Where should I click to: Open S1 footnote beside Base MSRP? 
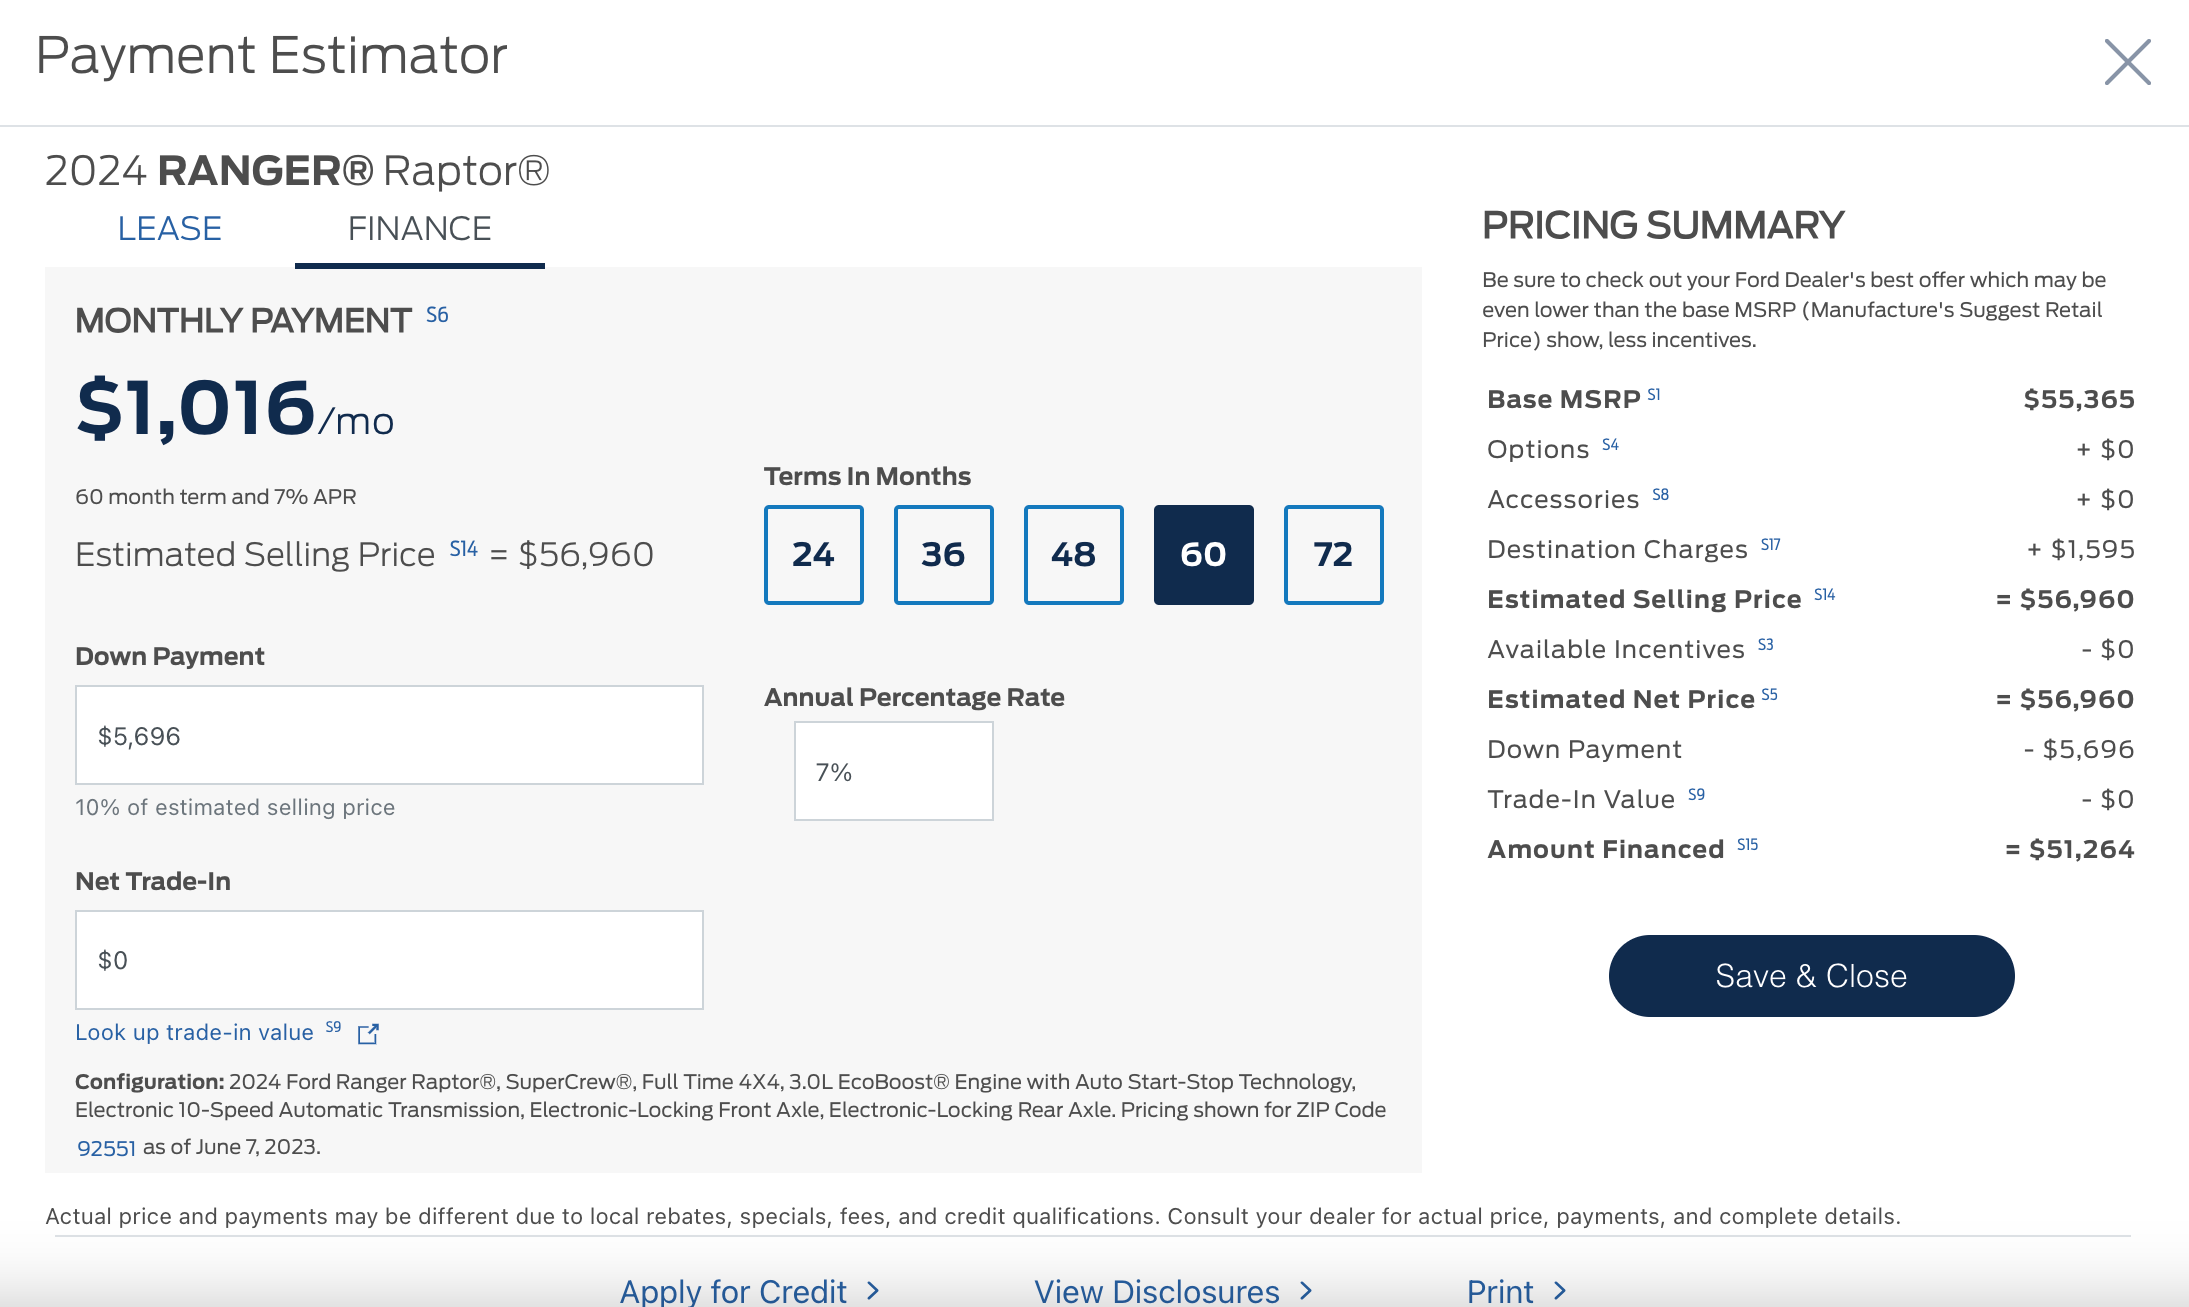1654,394
